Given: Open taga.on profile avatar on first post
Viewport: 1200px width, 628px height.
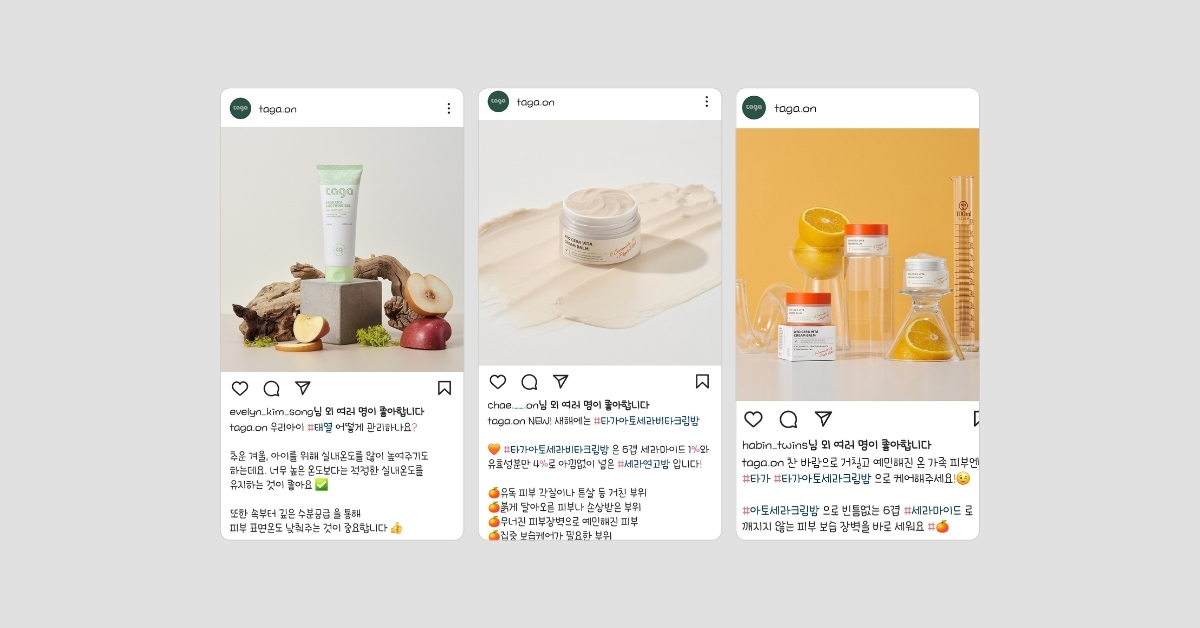Looking at the screenshot, I should pyautogui.click(x=240, y=108).
